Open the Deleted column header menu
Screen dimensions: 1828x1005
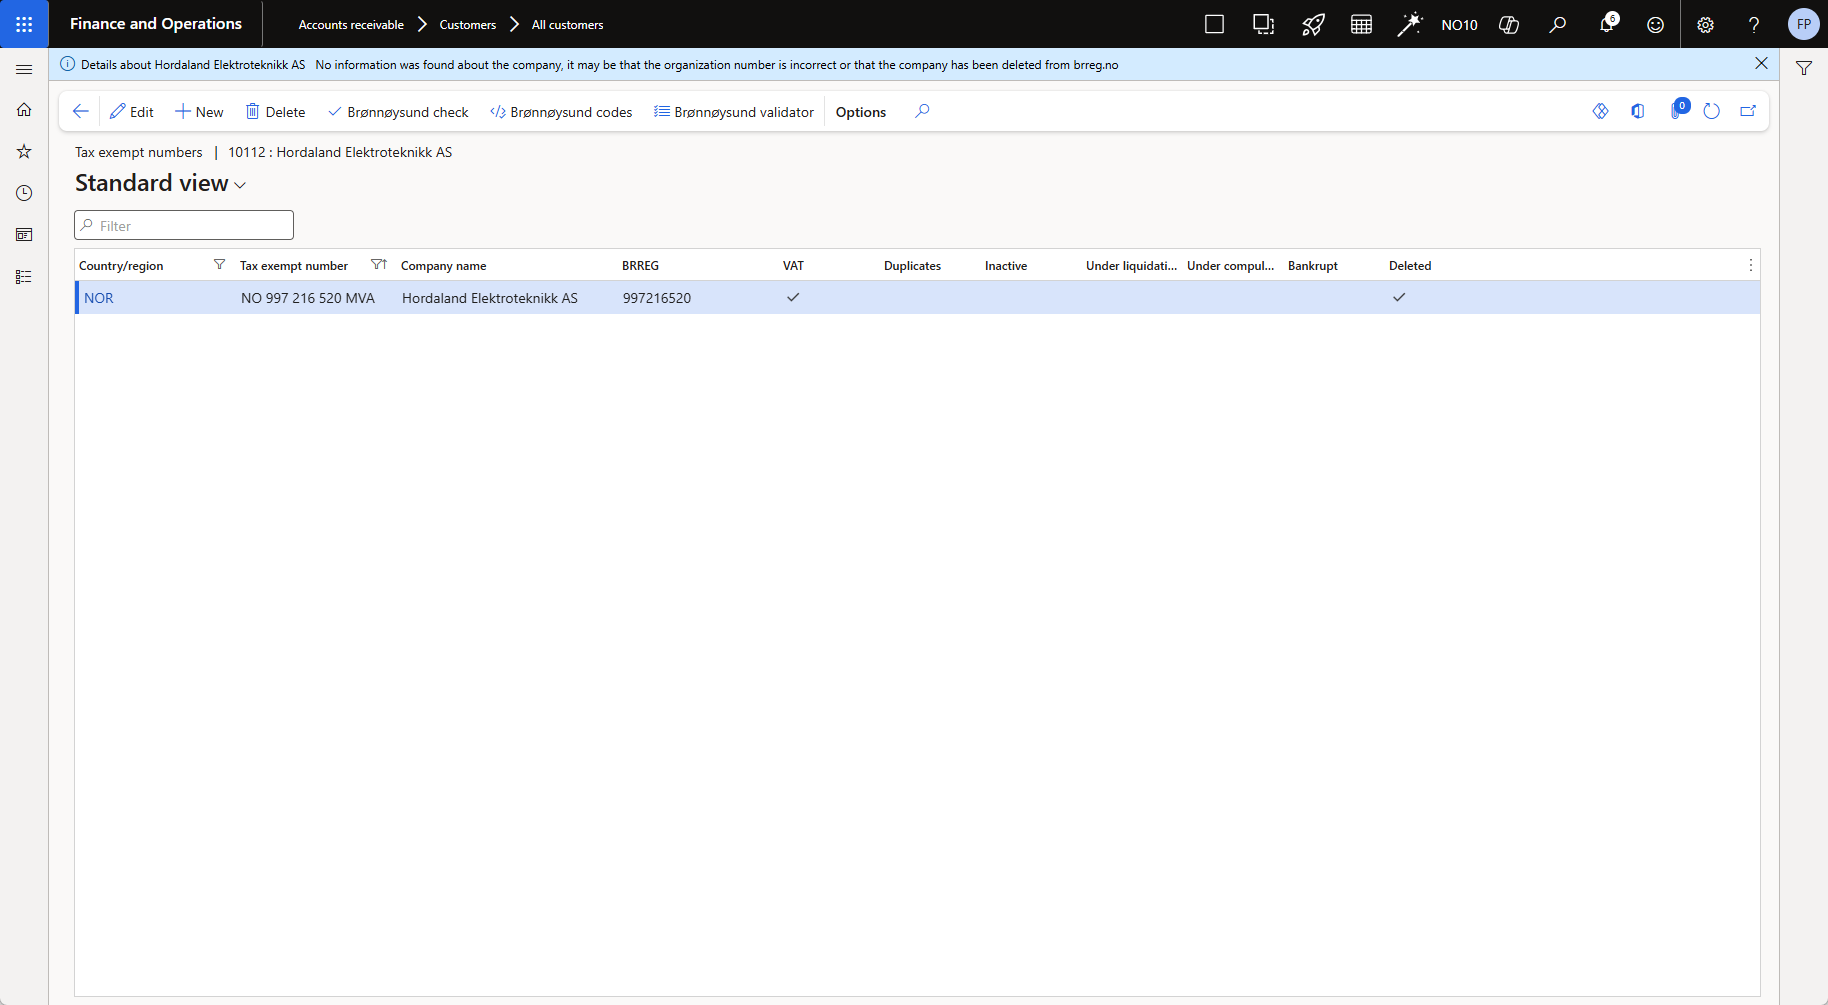click(1410, 266)
